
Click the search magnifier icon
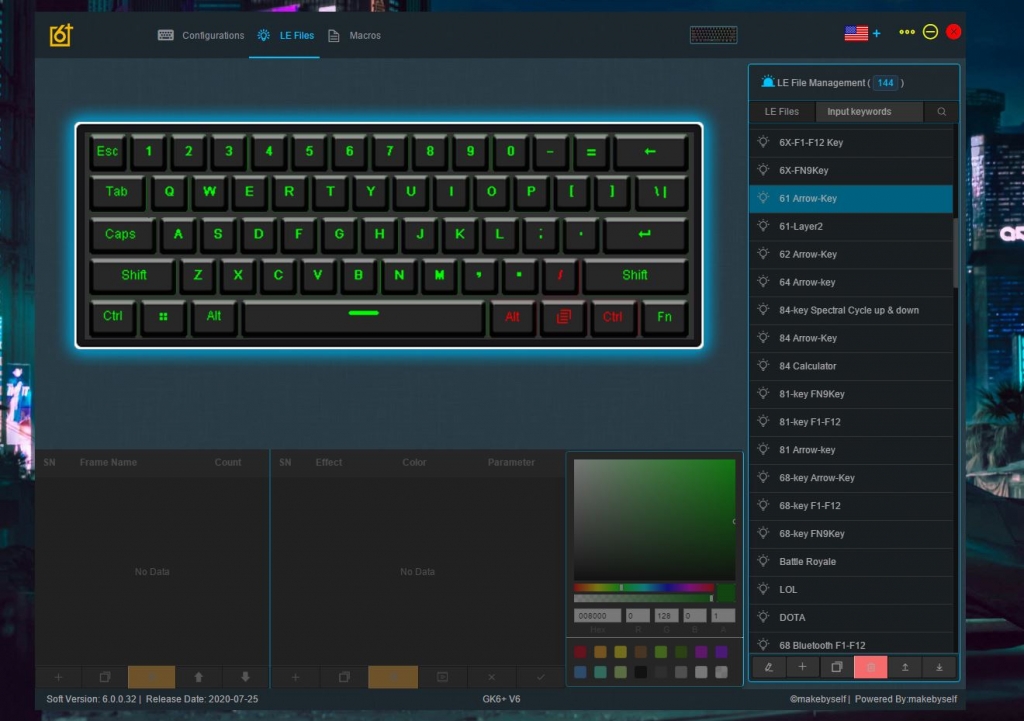[x=941, y=112]
